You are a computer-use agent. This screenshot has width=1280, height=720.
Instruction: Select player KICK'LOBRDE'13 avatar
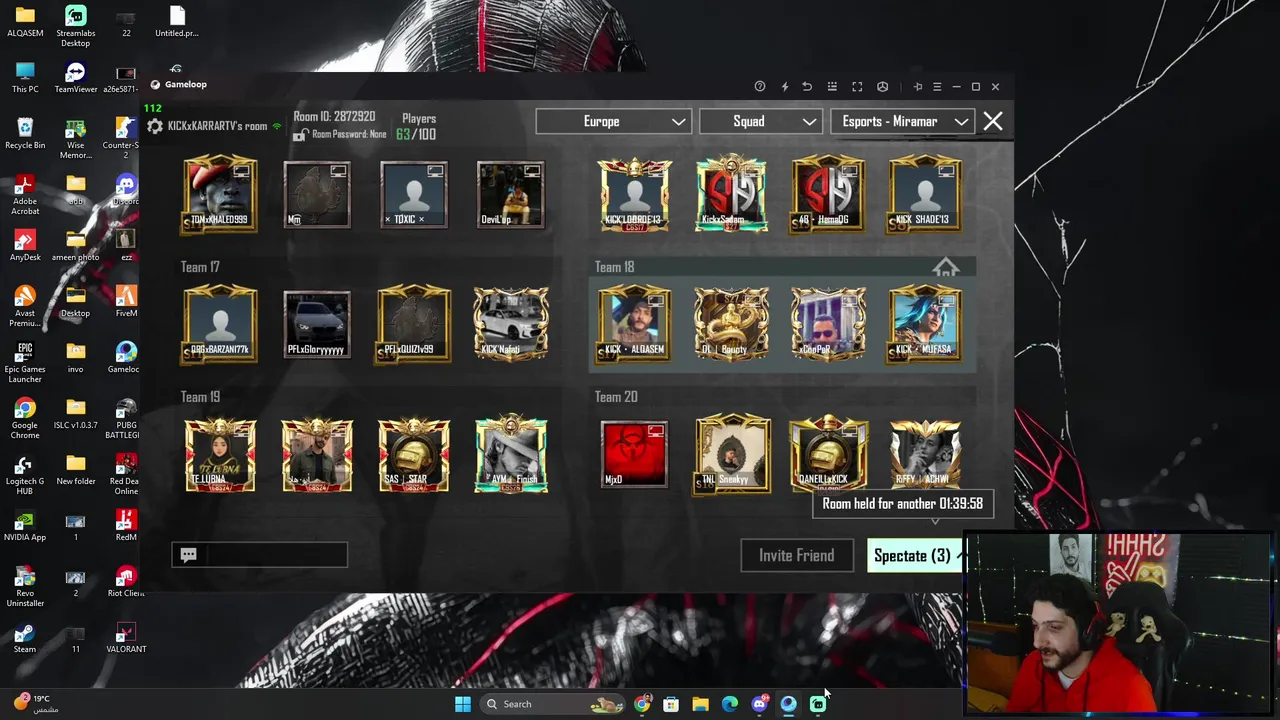(x=634, y=194)
